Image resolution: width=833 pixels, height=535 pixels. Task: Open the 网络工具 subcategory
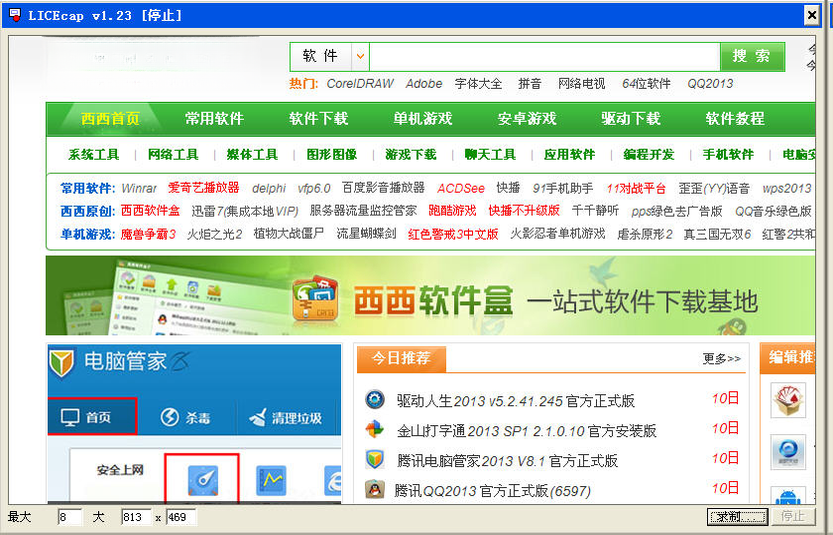173,155
